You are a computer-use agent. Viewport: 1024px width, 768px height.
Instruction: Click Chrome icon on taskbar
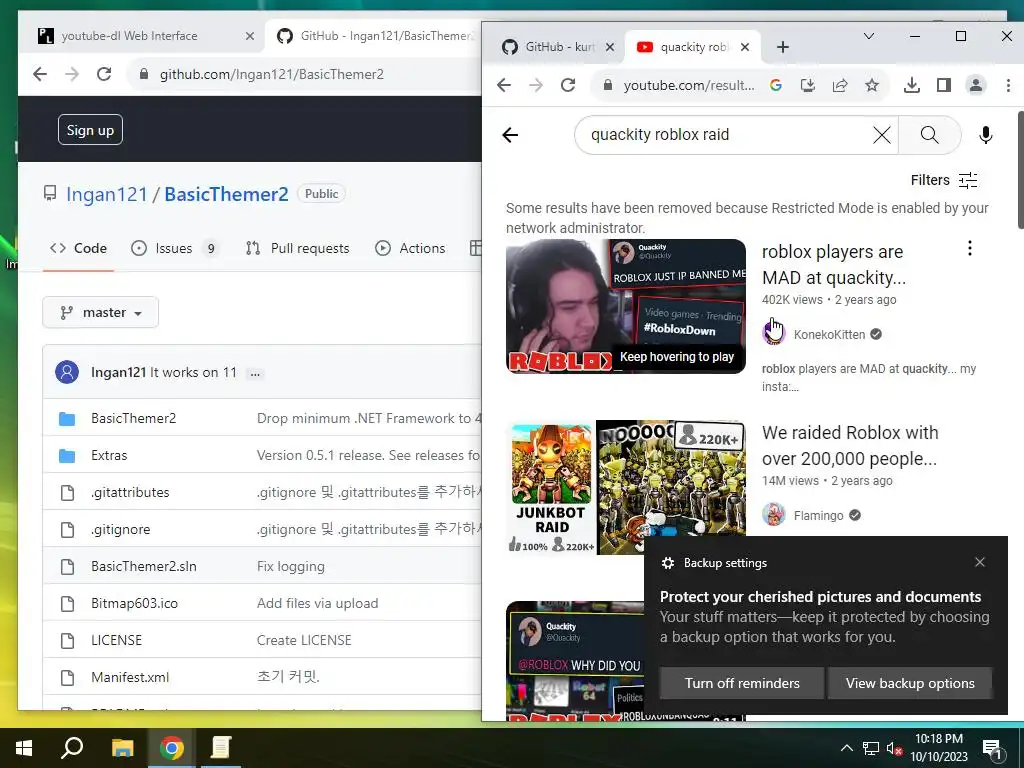tap(172, 748)
